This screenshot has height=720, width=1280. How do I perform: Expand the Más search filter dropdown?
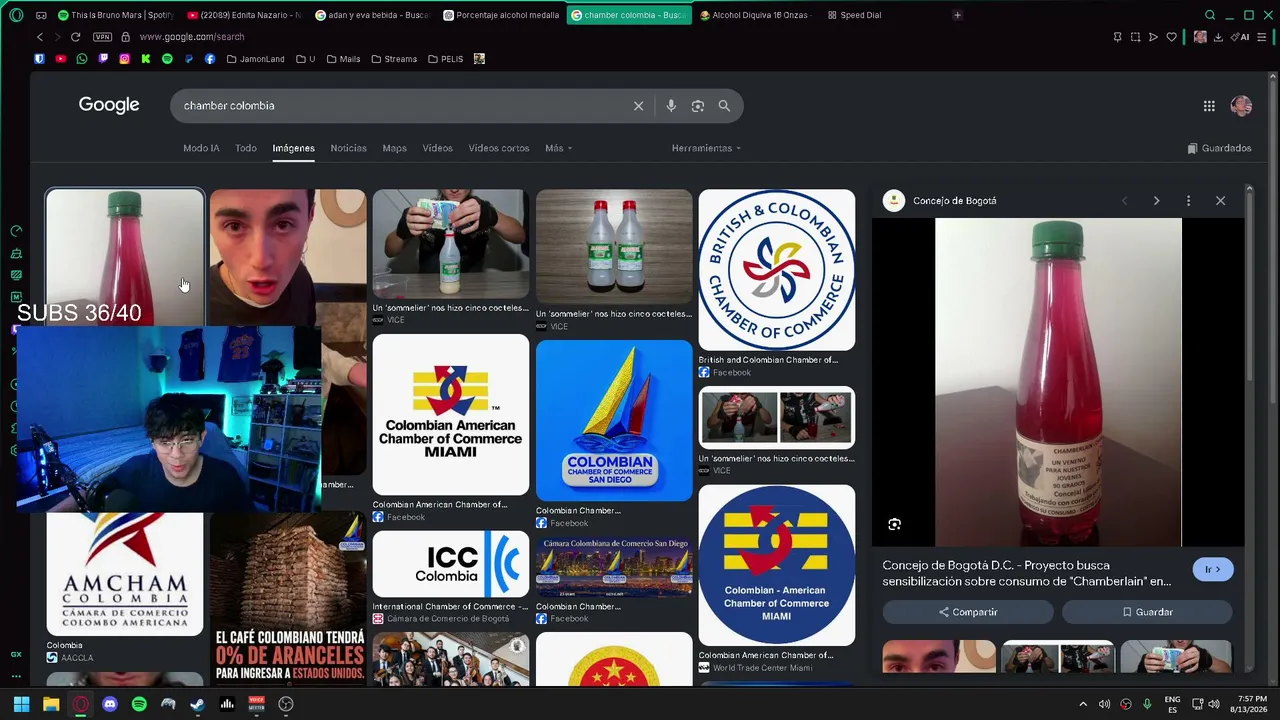(x=558, y=148)
